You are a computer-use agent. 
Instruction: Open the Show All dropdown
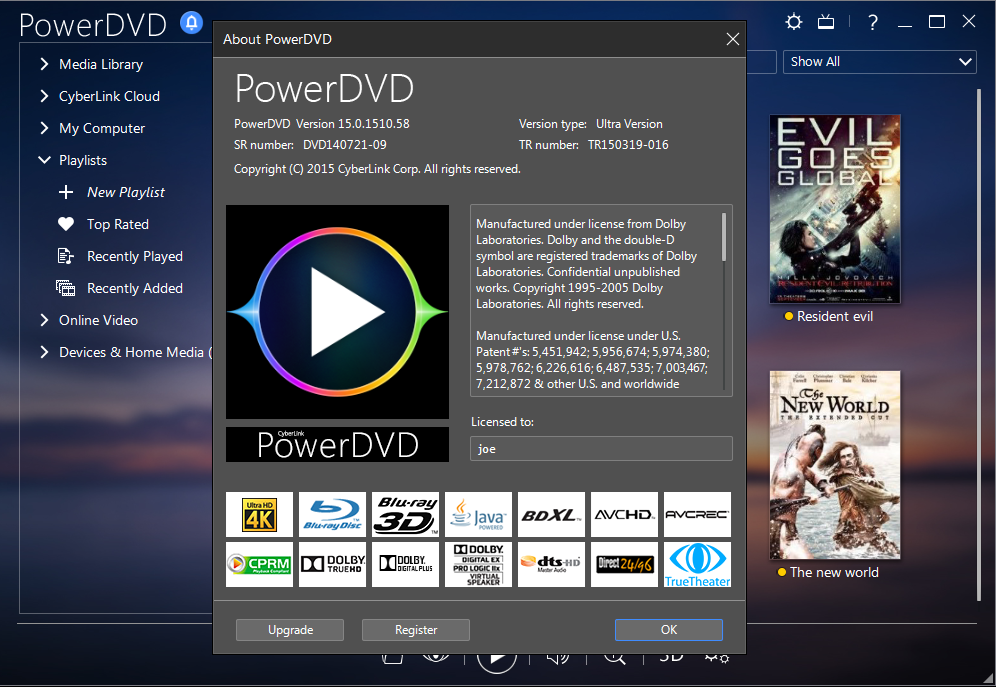pos(880,61)
